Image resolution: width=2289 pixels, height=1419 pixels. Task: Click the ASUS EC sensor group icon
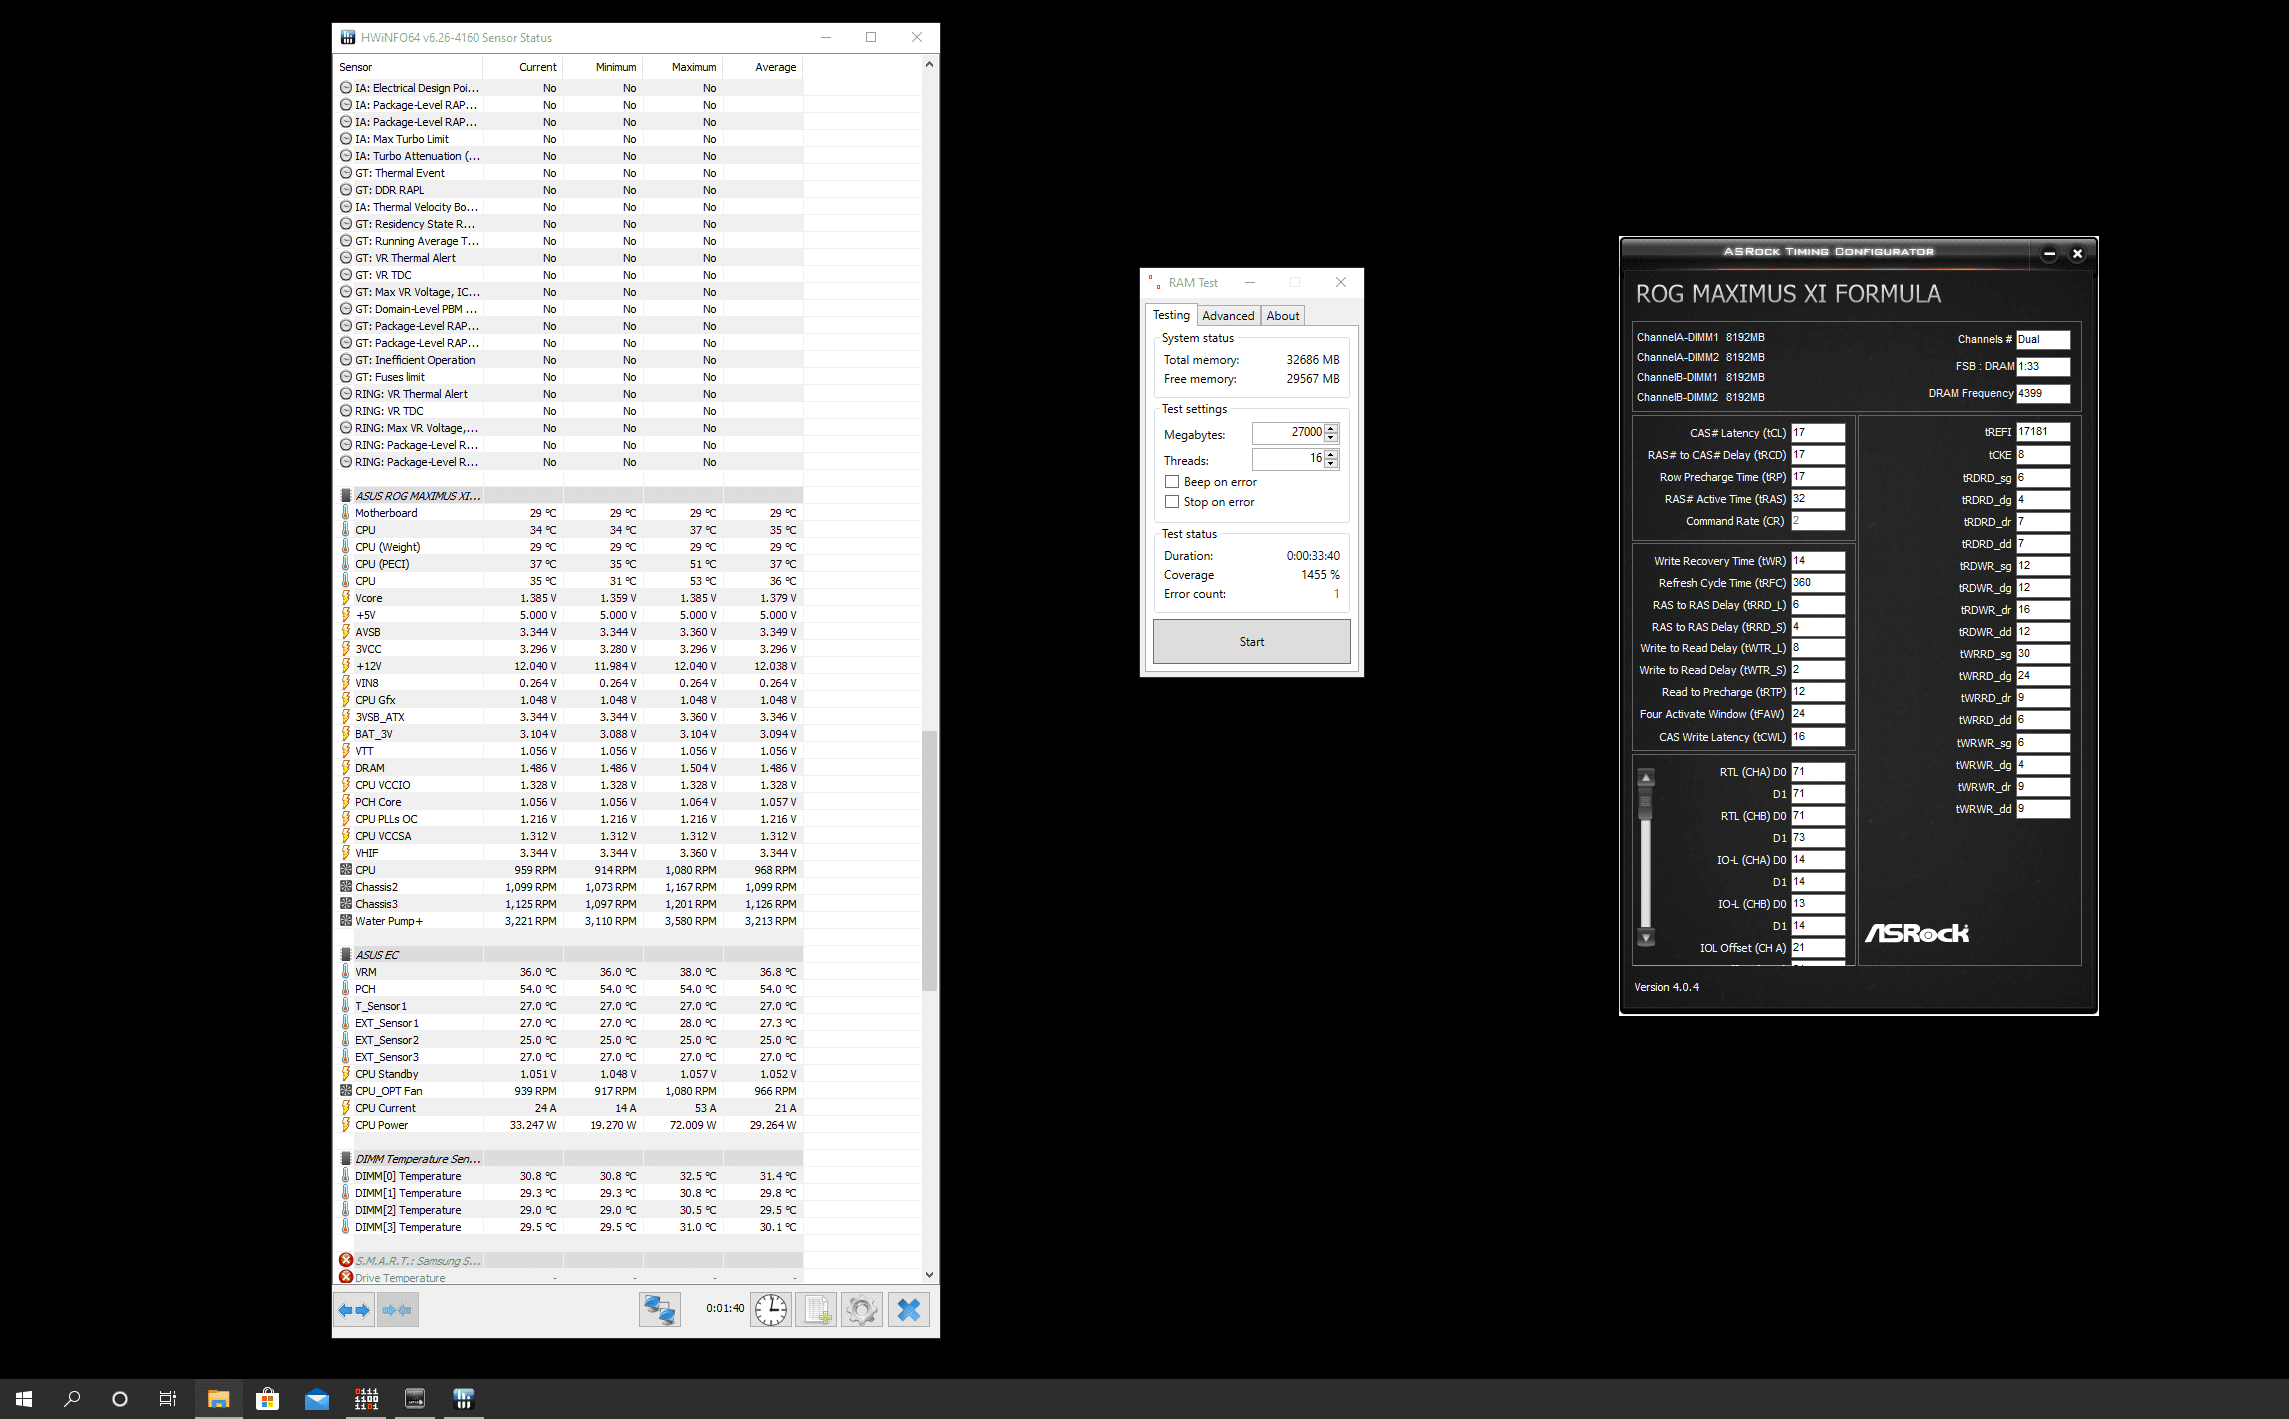(346, 955)
